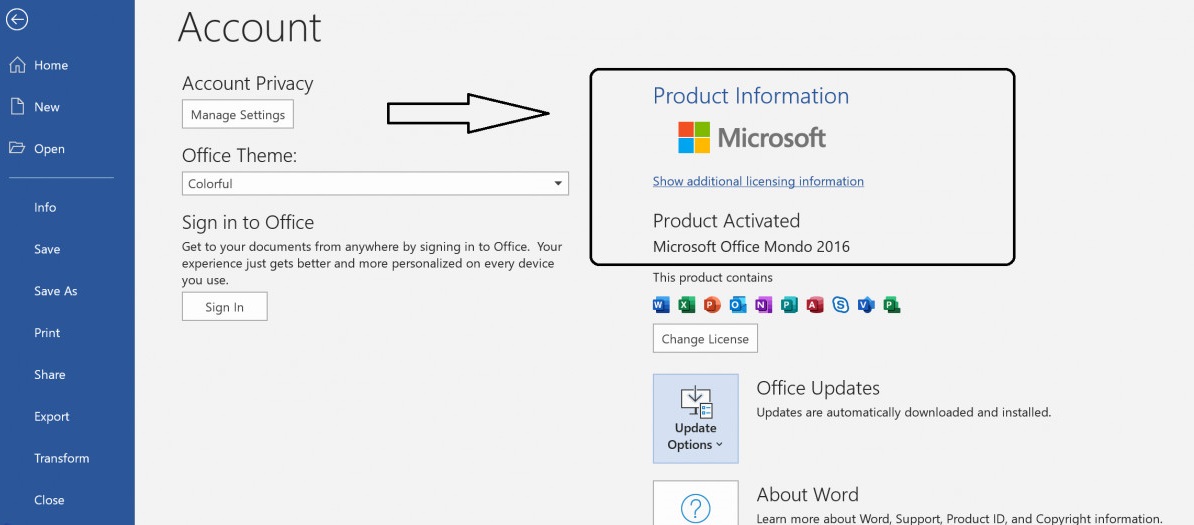Image resolution: width=1194 pixels, height=525 pixels.
Task: Open Show additional licensing information link
Action: [x=758, y=181]
